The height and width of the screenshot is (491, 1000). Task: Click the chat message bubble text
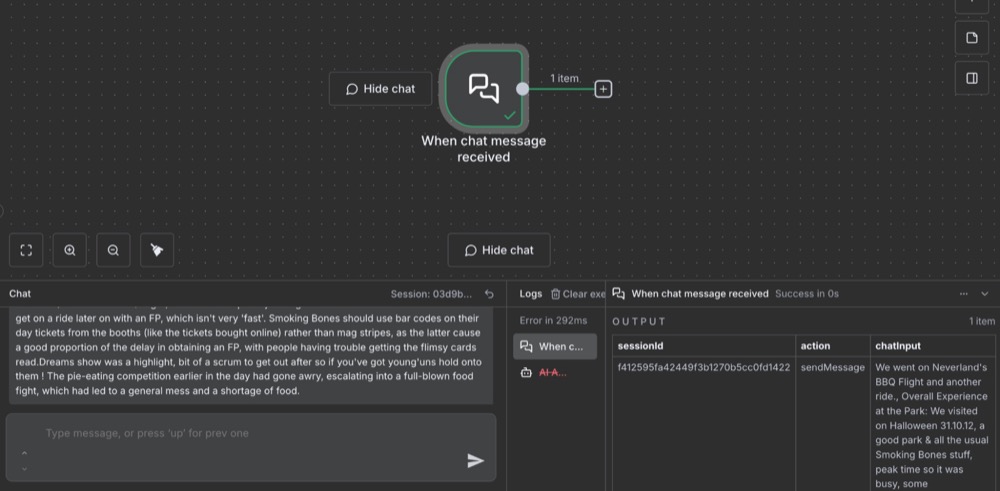[251, 355]
